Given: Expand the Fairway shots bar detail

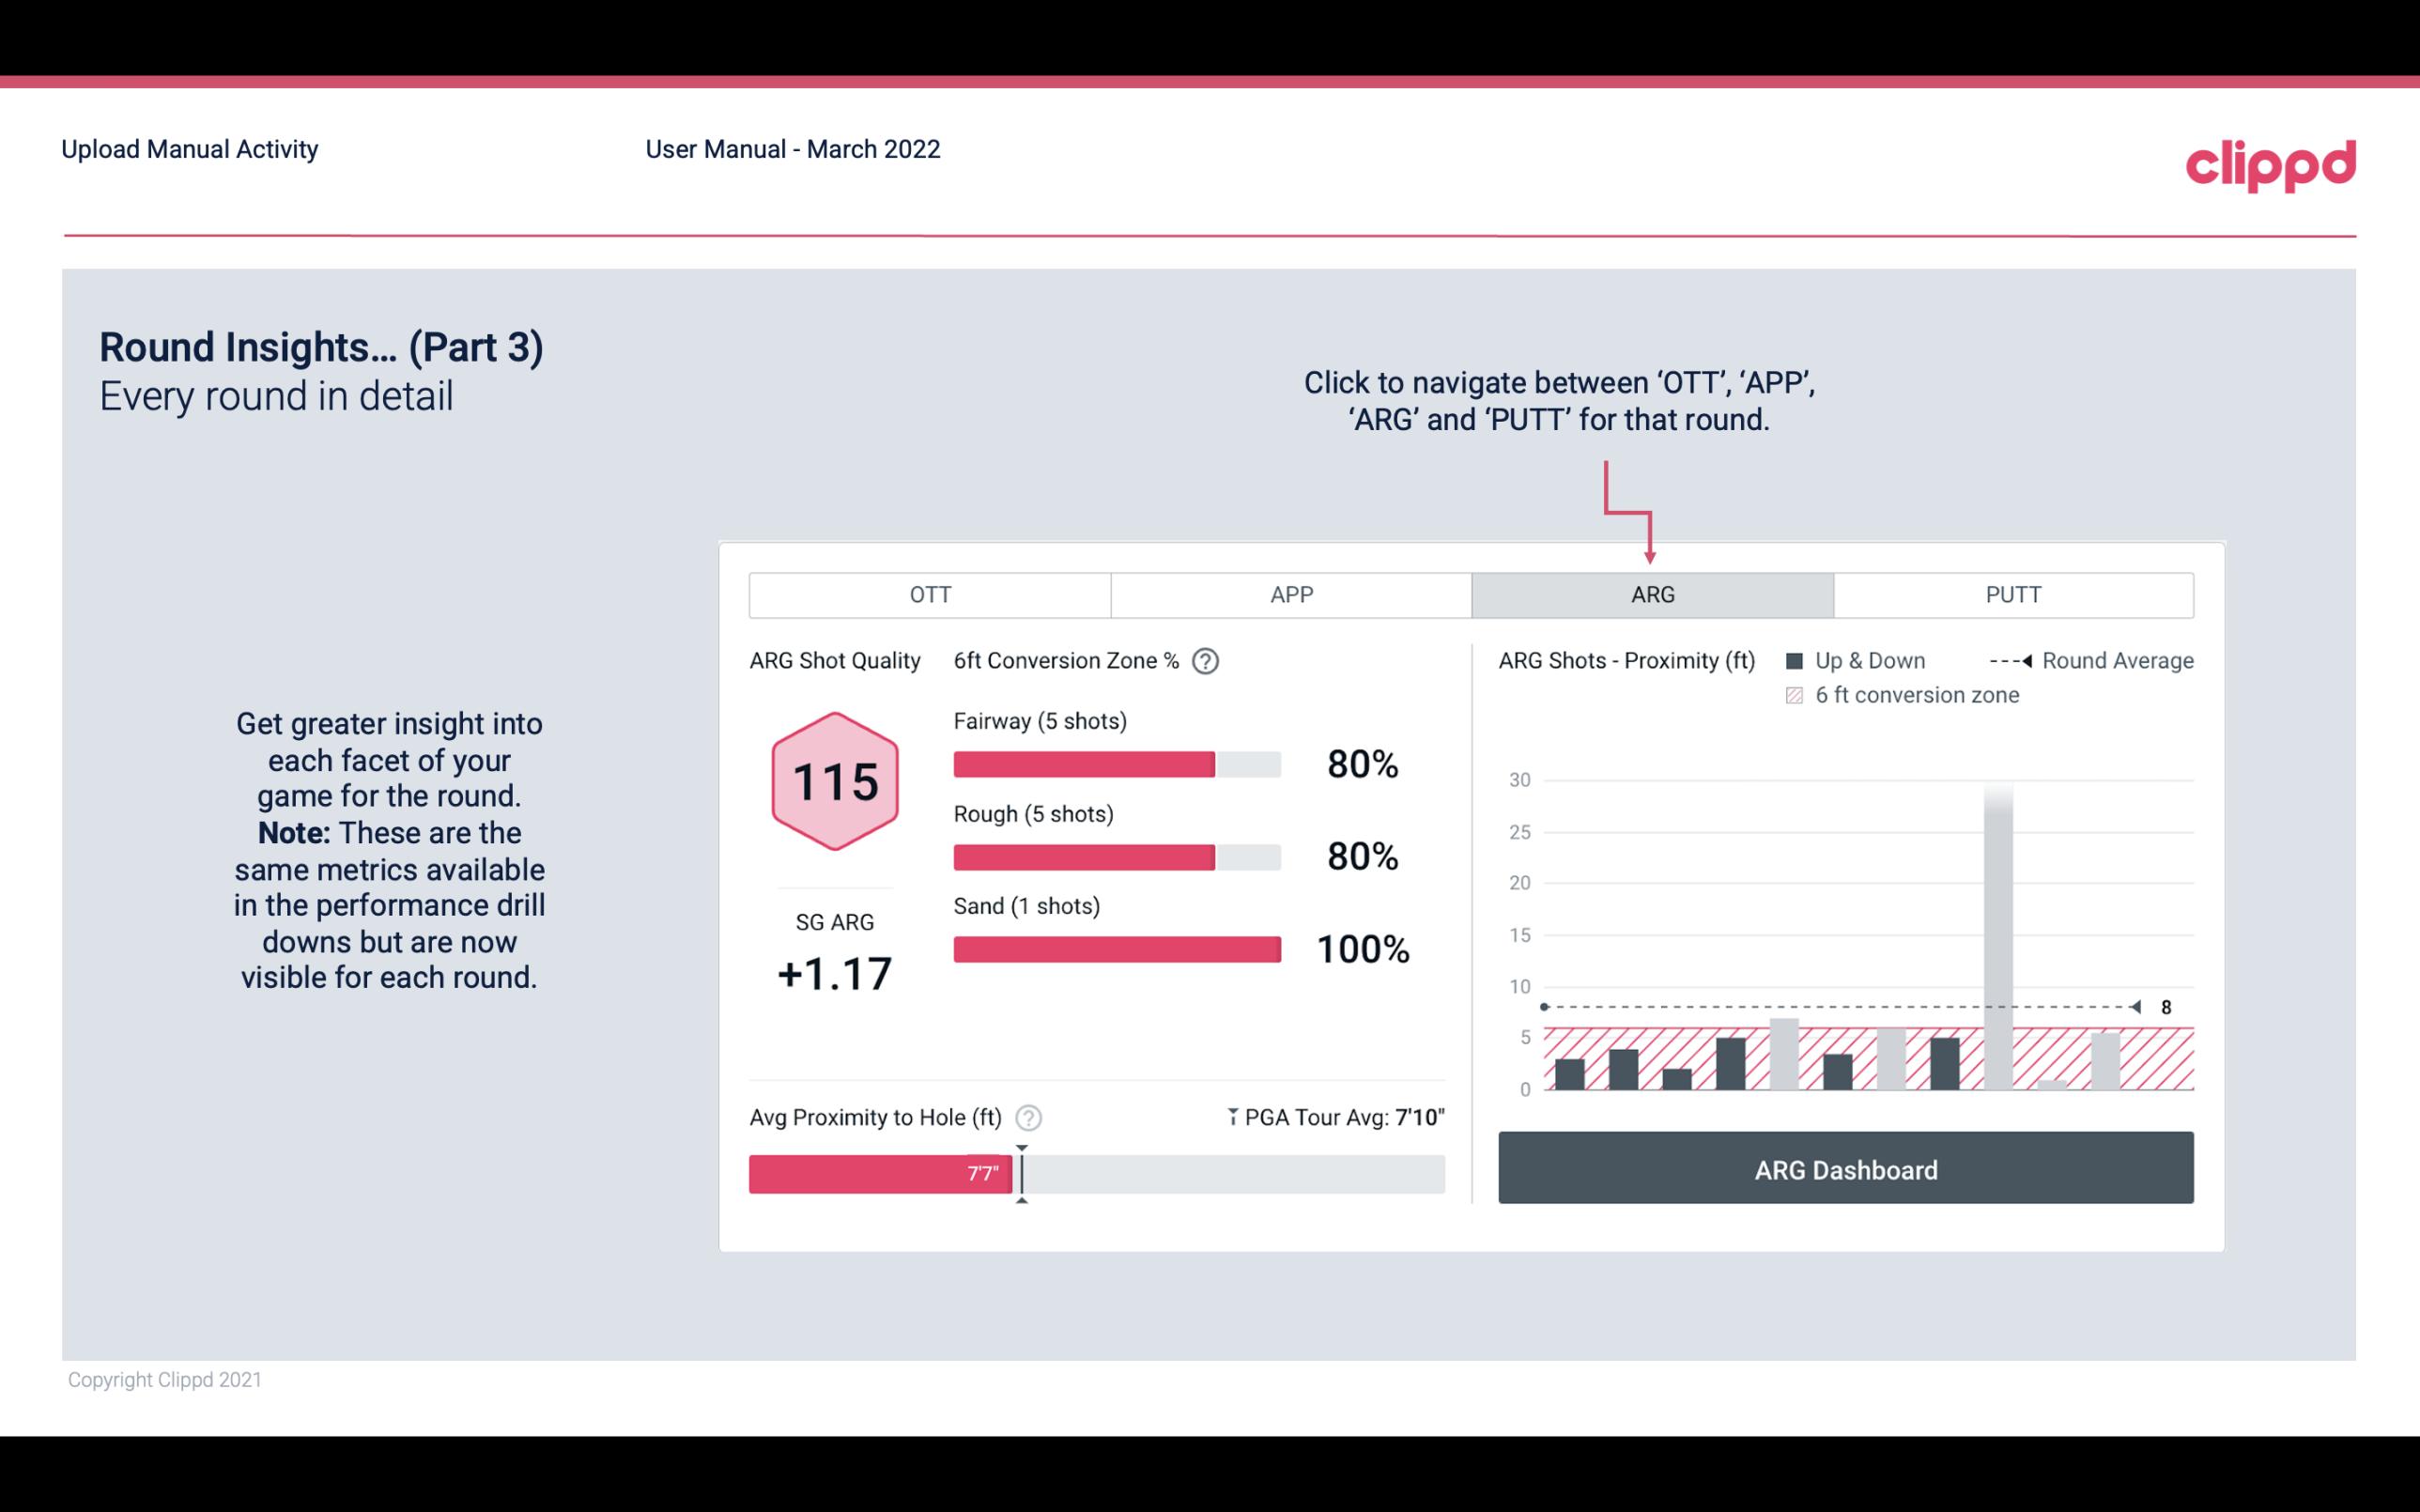Looking at the screenshot, I should [x=1115, y=763].
